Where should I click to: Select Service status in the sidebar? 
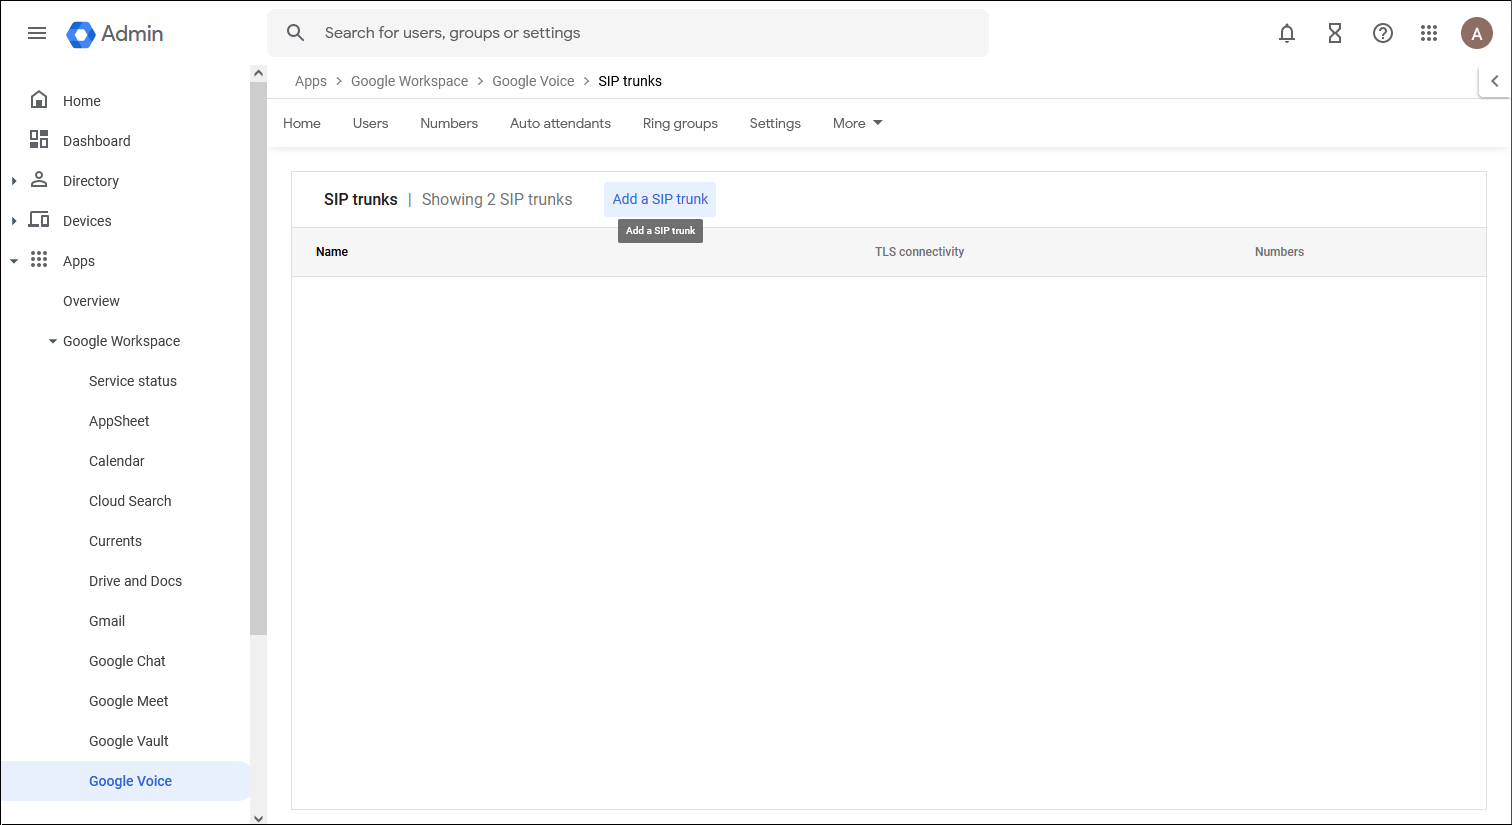click(133, 381)
